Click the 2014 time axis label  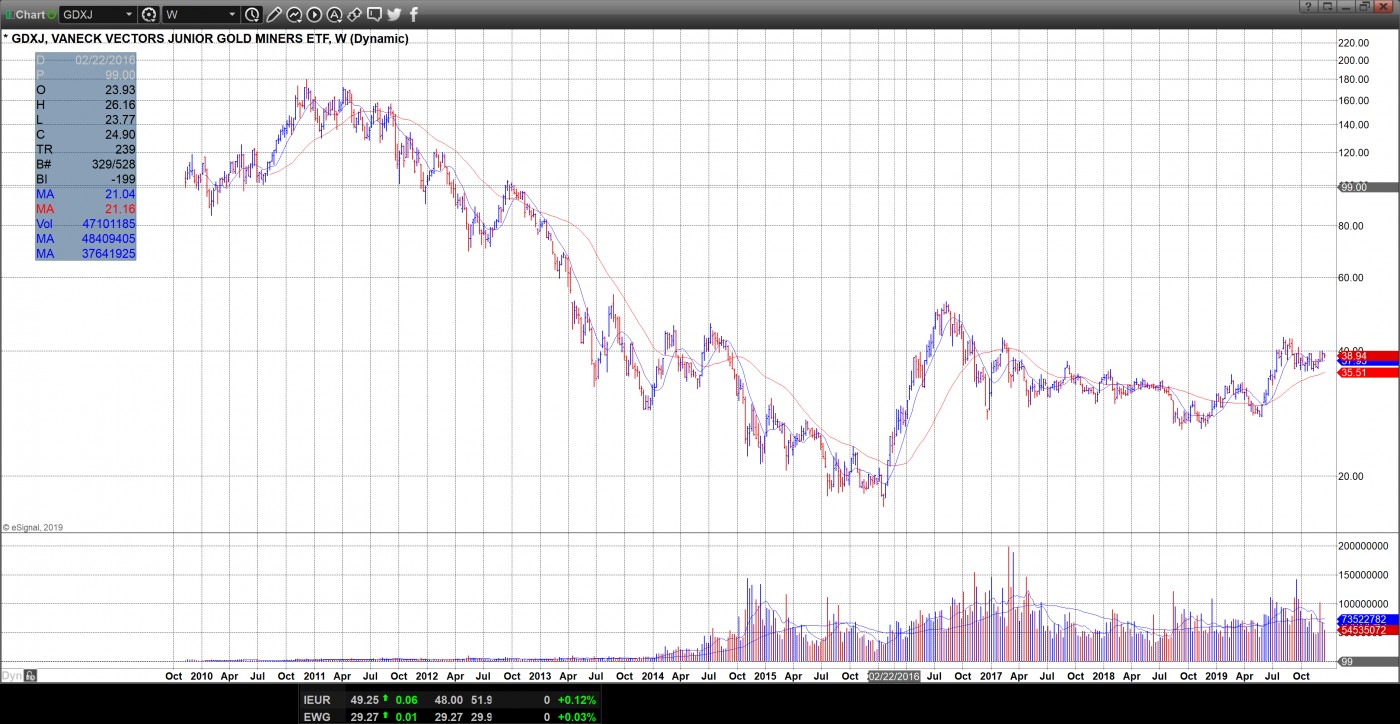click(653, 677)
